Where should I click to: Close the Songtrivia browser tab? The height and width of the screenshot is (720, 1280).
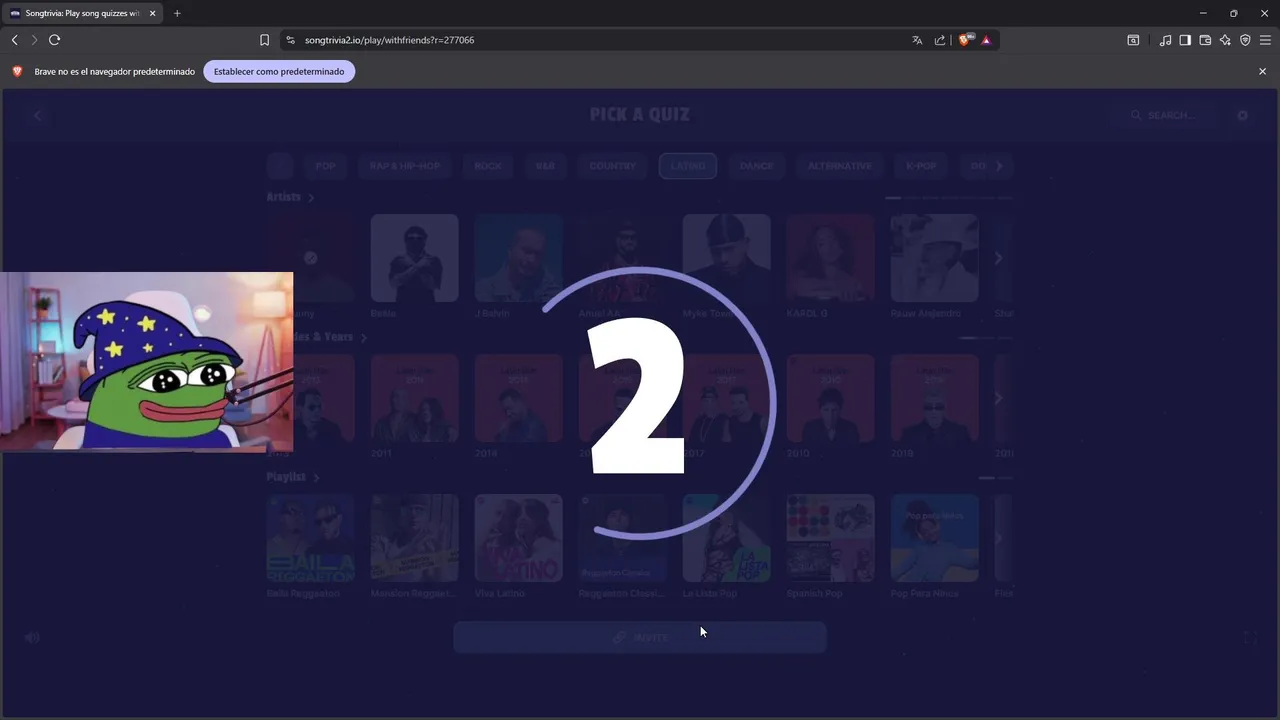(x=152, y=13)
